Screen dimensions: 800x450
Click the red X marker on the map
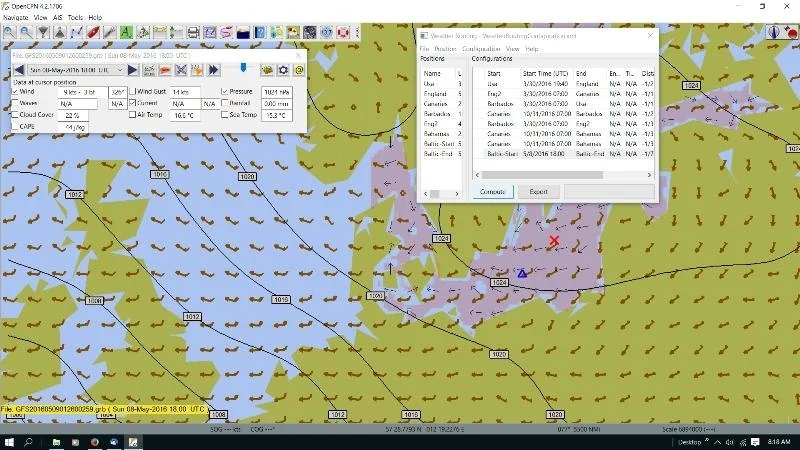pyautogui.click(x=554, y=240)
